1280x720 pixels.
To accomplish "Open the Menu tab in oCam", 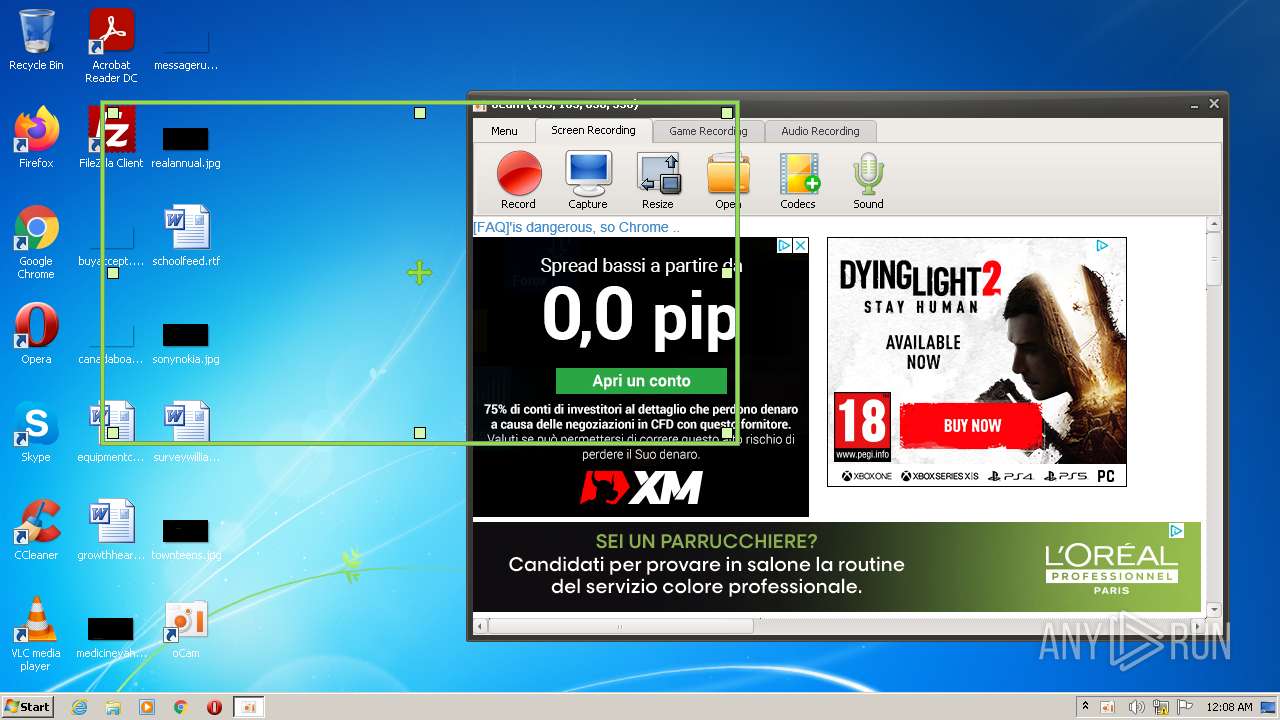I will click(x=504, y=131).
